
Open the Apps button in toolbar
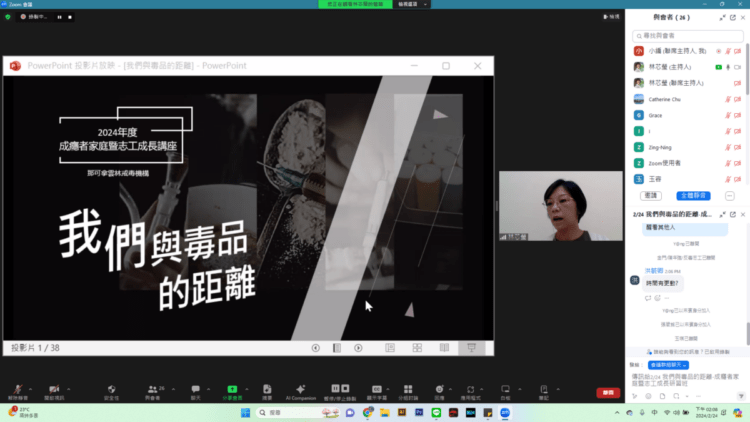click(471, 391)
